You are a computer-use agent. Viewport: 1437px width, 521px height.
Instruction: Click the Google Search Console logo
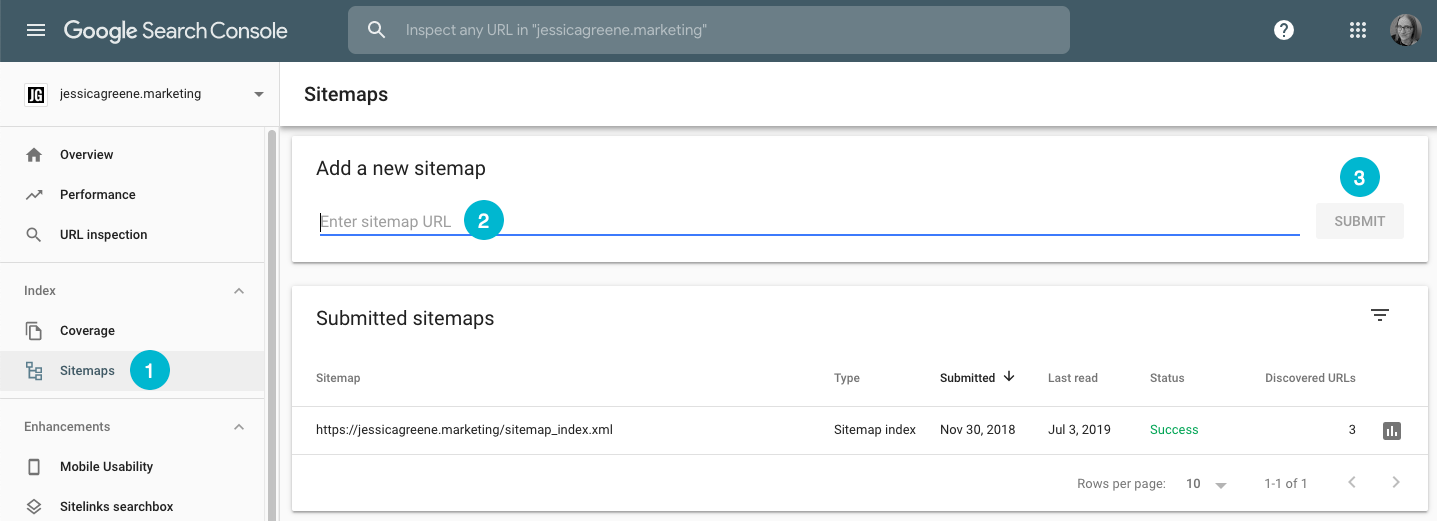pos(176,30)
